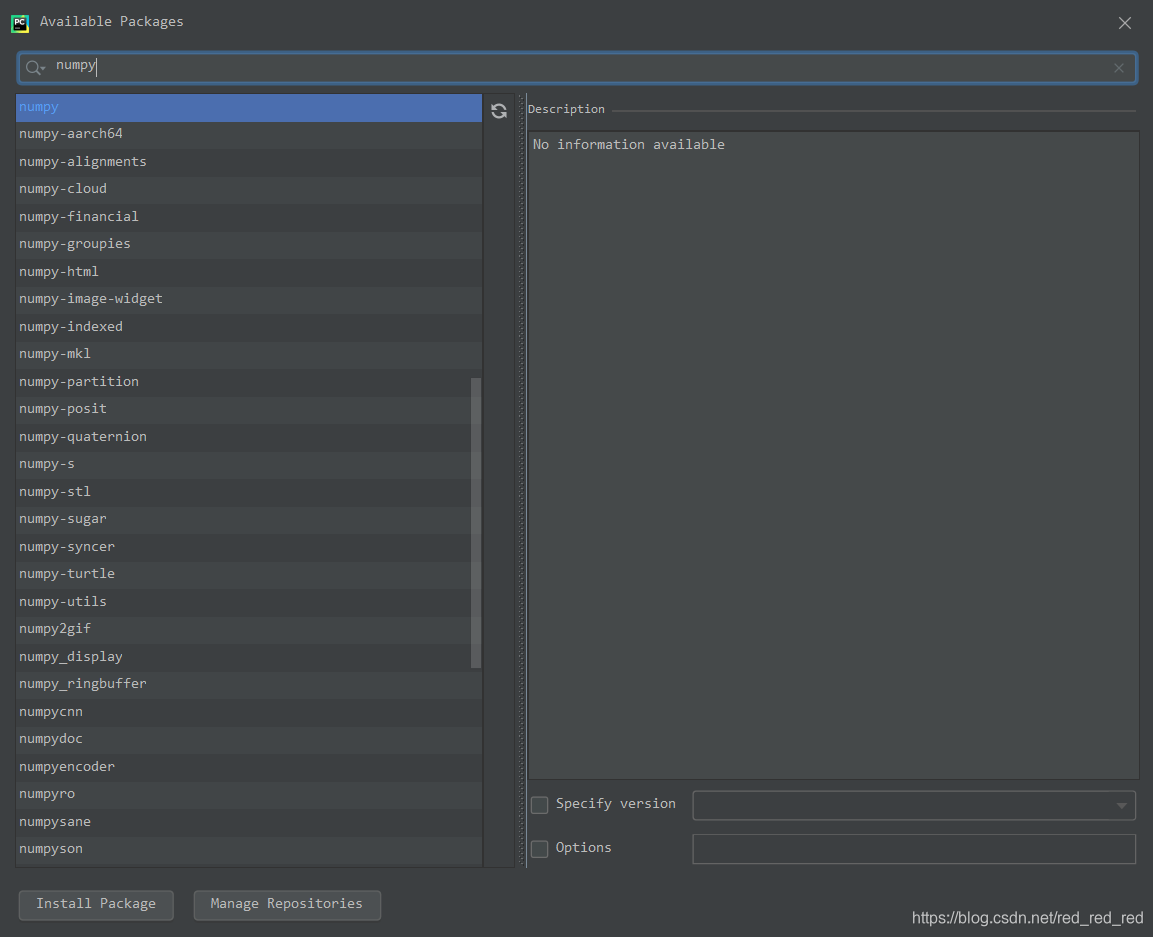The width and height of the screenshot is (1153, 937).
Task: Select numpy-utils package
Action: pyautogui.click(x=249, y=602)
